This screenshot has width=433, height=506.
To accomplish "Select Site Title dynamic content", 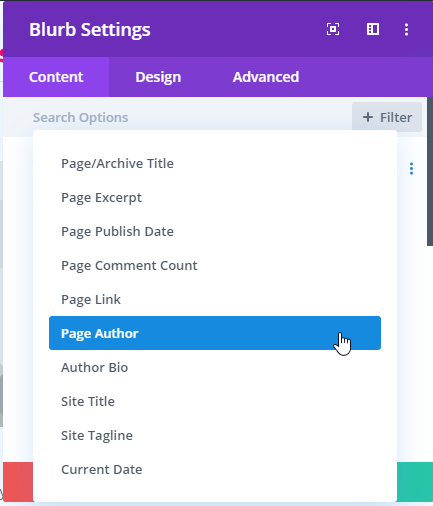I will (x=215, y=402).
